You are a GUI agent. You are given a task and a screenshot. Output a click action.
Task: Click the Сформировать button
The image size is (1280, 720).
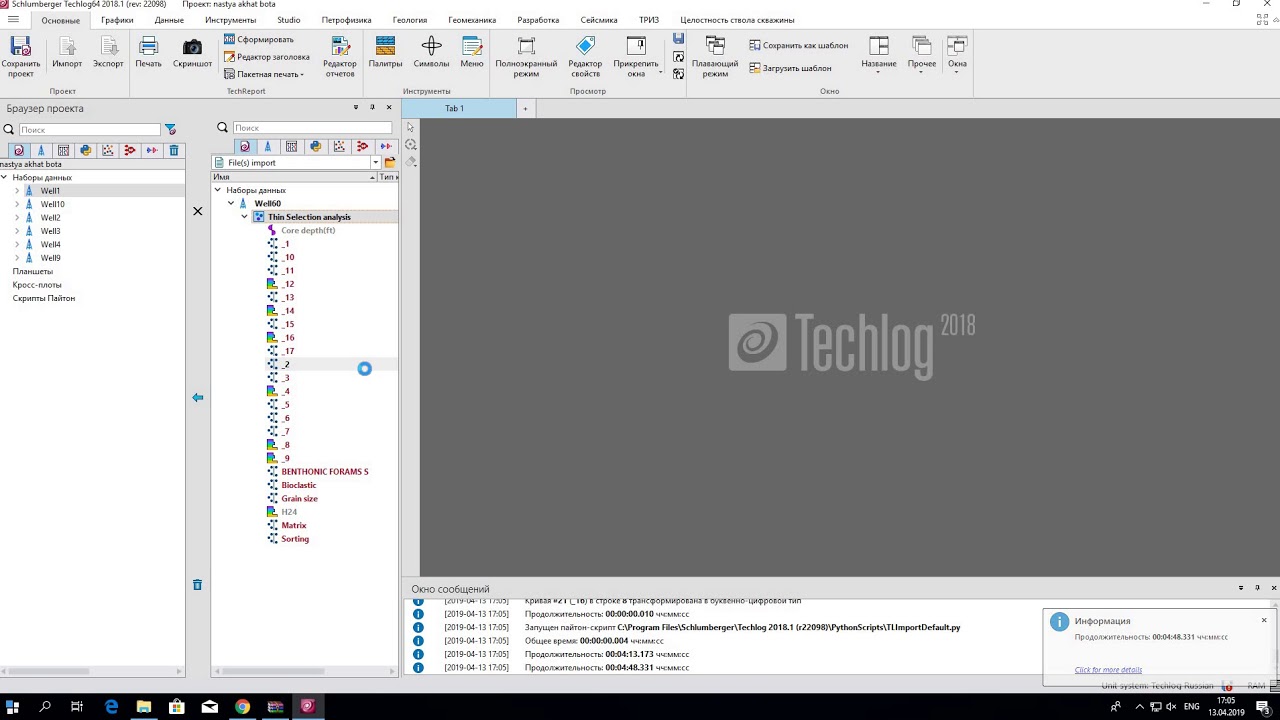pyautogui.click(x=259, y=40)
